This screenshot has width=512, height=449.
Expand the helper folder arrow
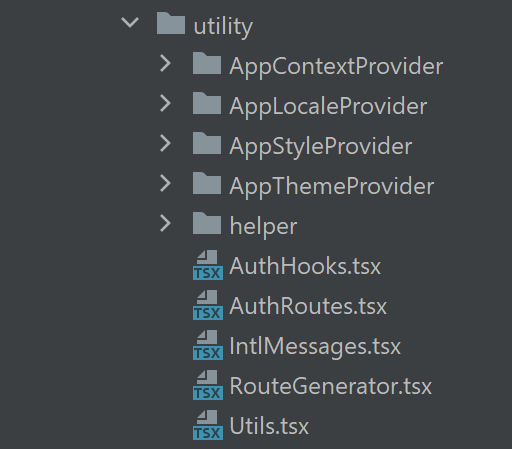pos(165,223)
